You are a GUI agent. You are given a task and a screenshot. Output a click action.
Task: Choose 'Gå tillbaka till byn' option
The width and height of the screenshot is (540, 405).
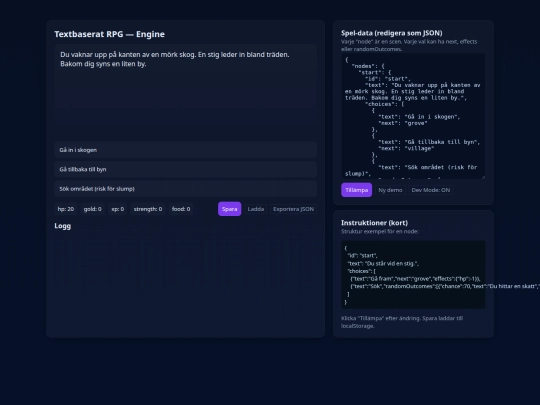[x=185, y=169]
